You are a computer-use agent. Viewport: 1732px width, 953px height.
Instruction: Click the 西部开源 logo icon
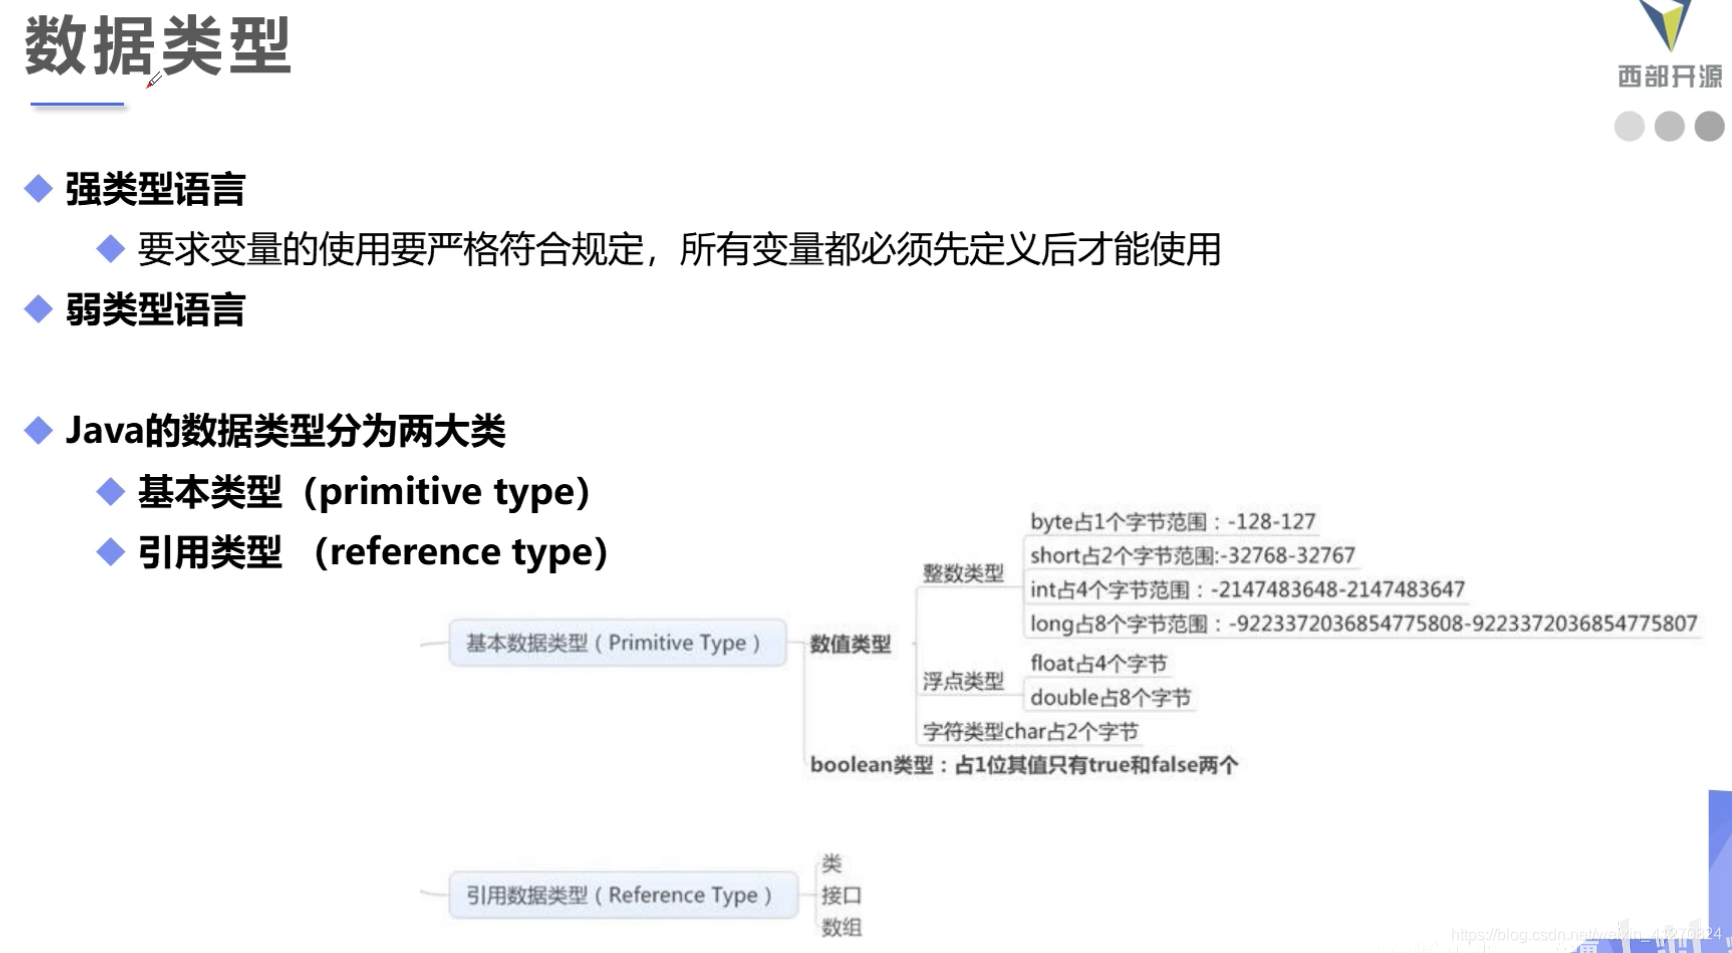(1666, 25)
